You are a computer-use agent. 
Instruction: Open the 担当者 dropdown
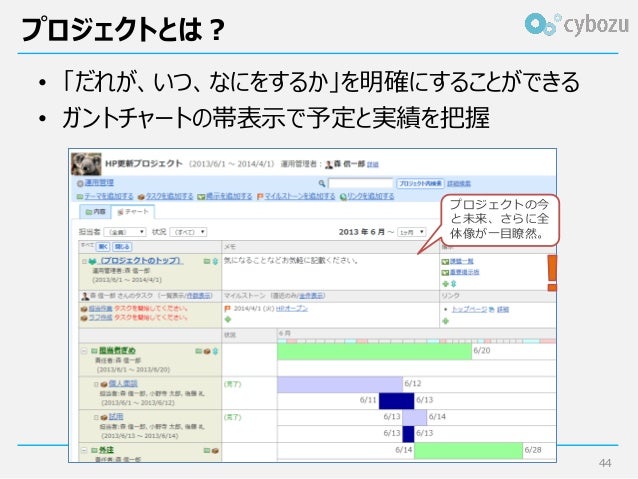[x=125, y=232]
